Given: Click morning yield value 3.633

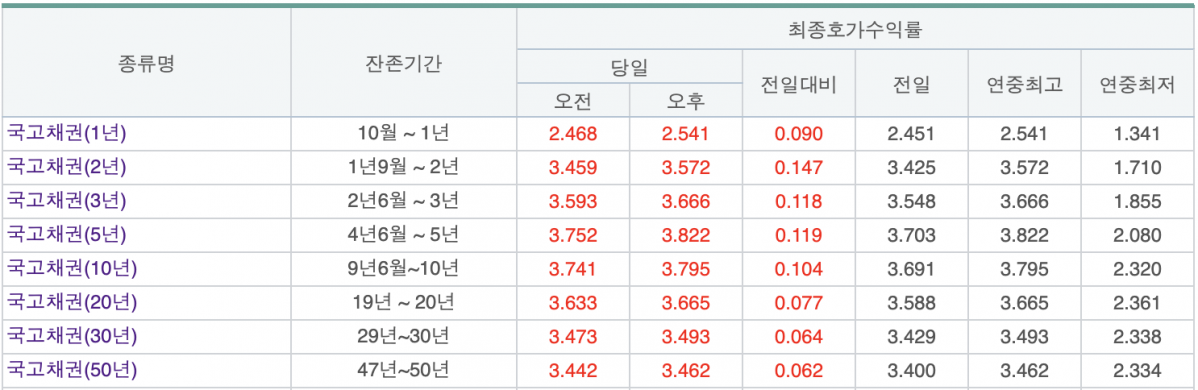Looking at the screenshot, I should coord(573,303).
